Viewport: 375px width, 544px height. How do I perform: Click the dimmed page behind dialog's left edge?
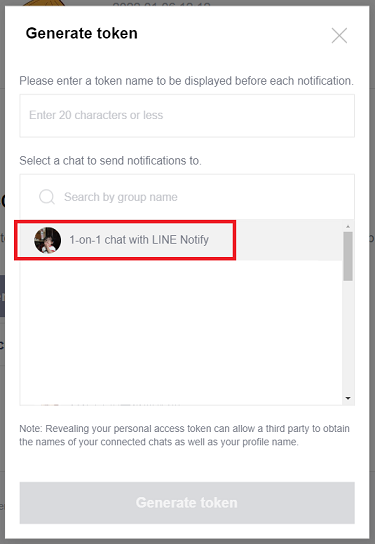pos(2,278)
